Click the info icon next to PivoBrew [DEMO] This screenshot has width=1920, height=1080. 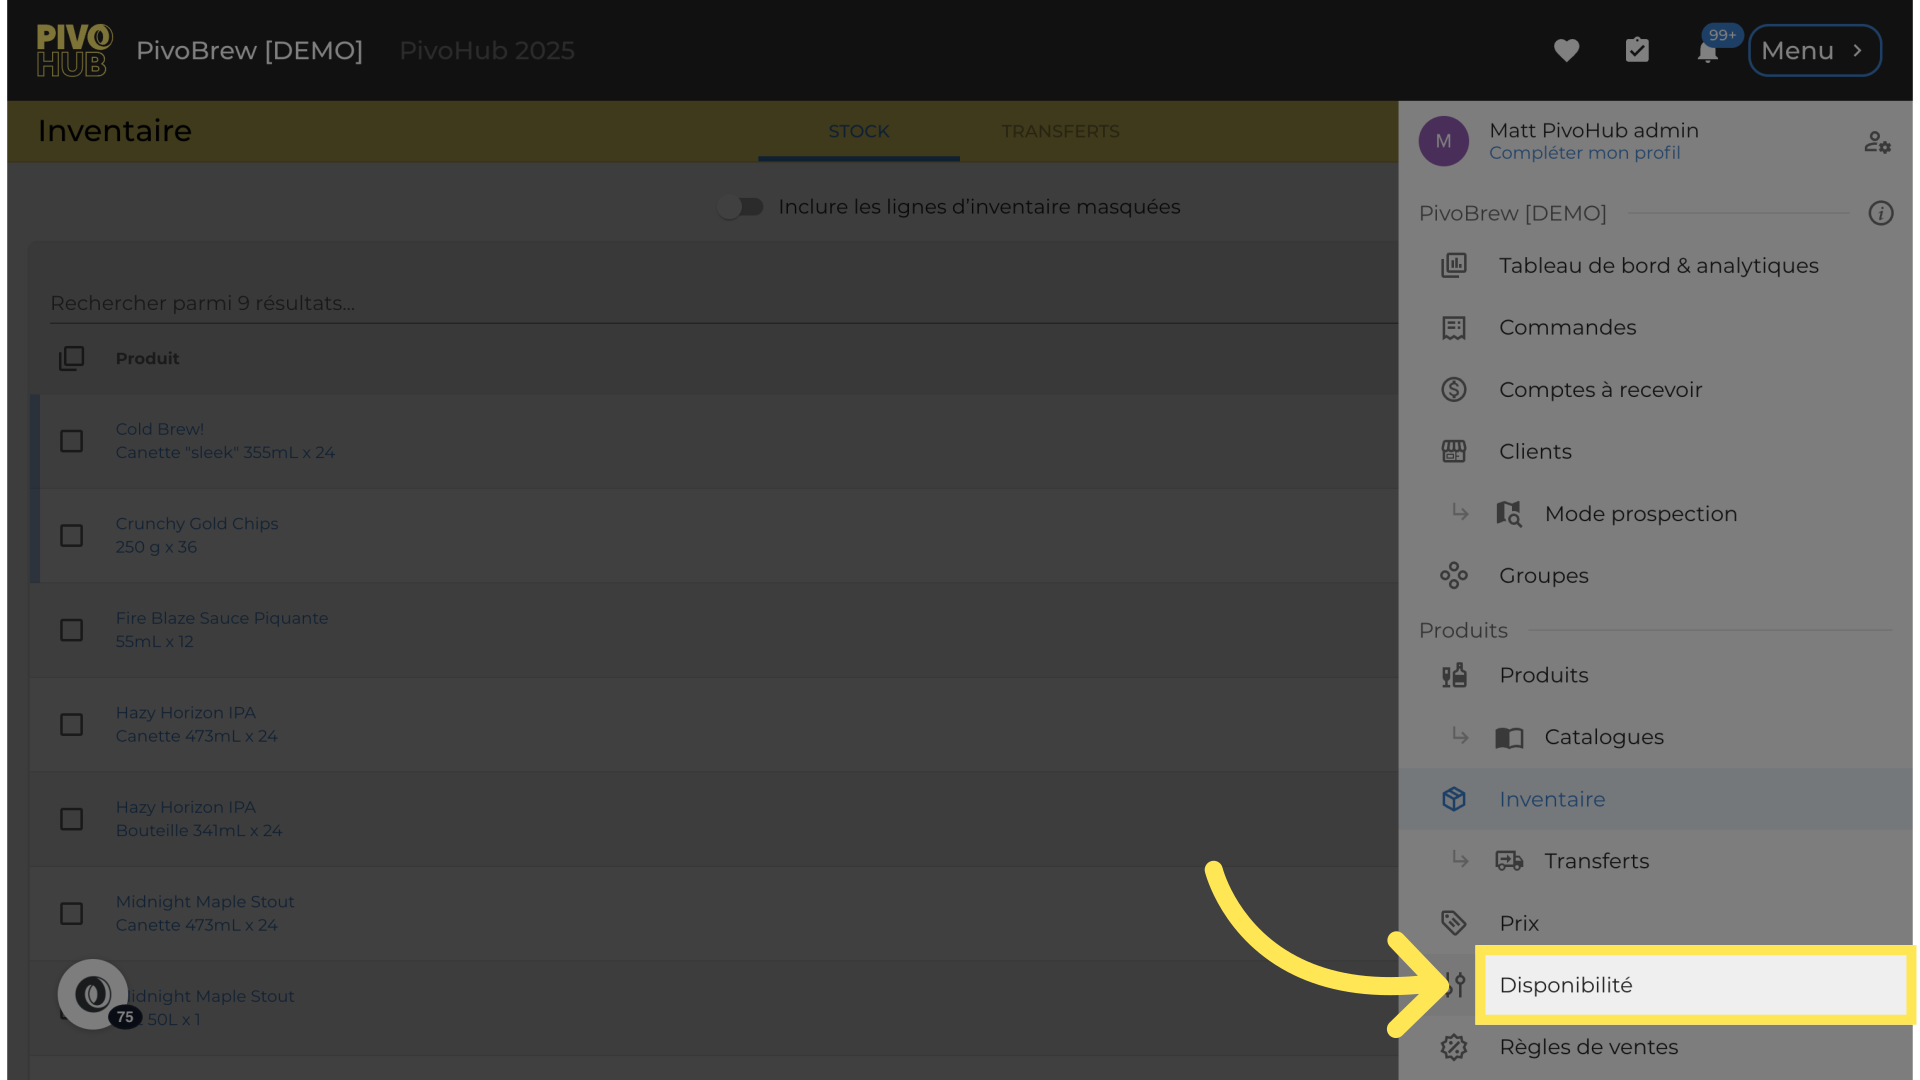tap(1881, 213)
